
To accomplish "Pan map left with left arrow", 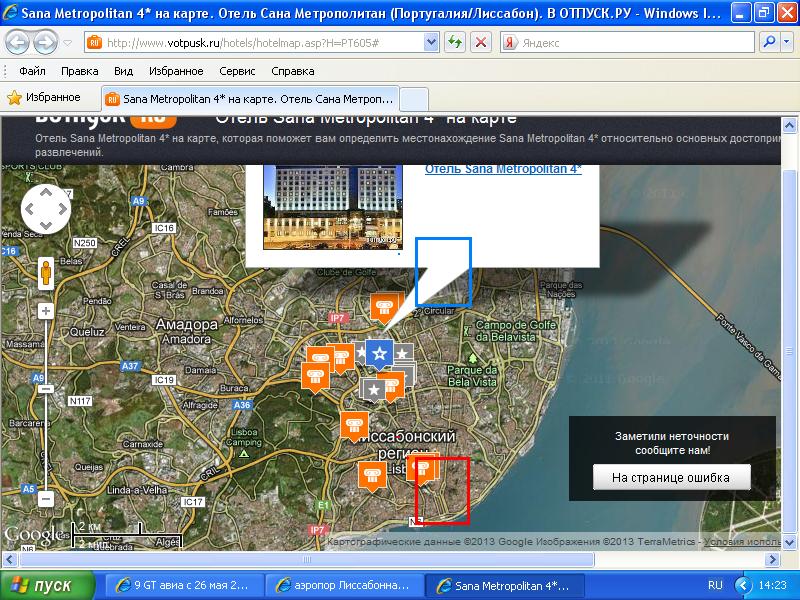I will (x=30, y=209).
